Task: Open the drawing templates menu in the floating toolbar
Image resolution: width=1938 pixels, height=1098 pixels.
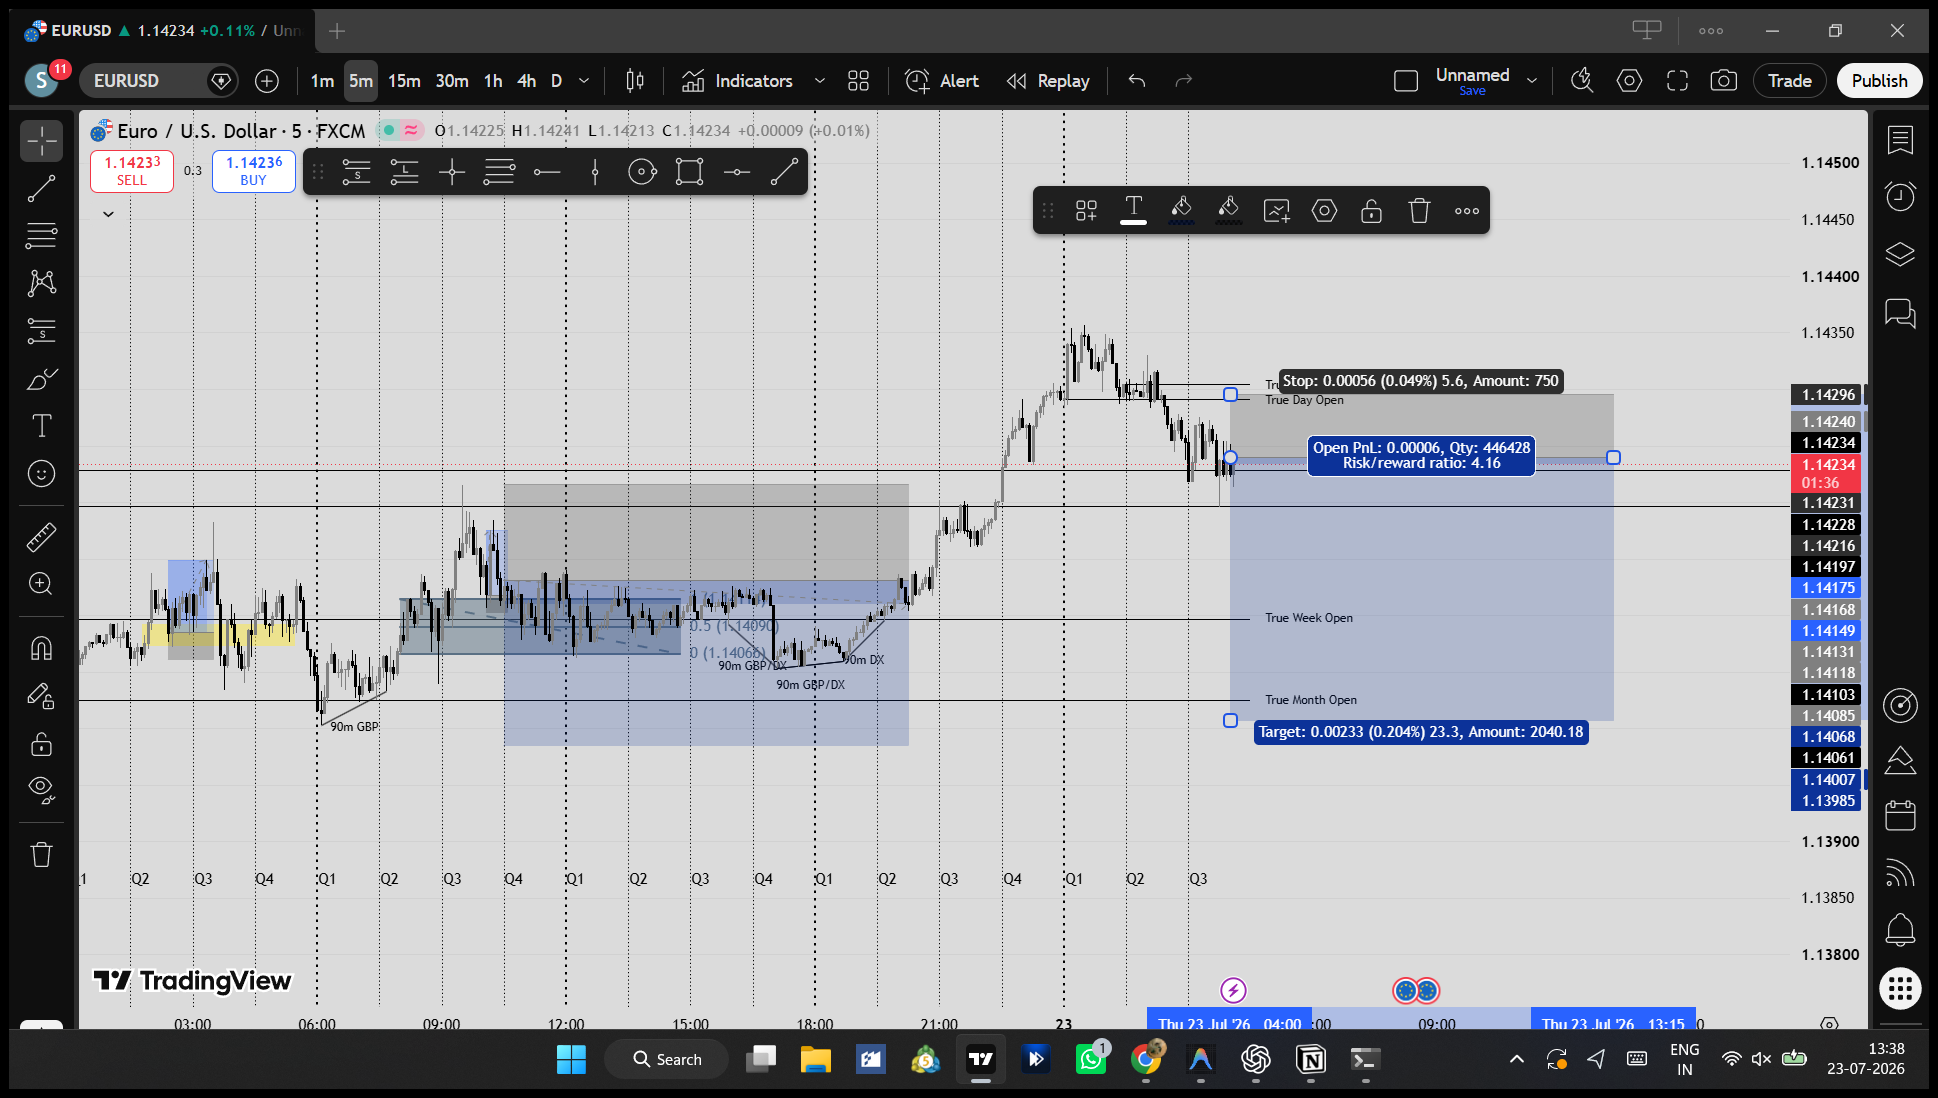Action: 1086,211
